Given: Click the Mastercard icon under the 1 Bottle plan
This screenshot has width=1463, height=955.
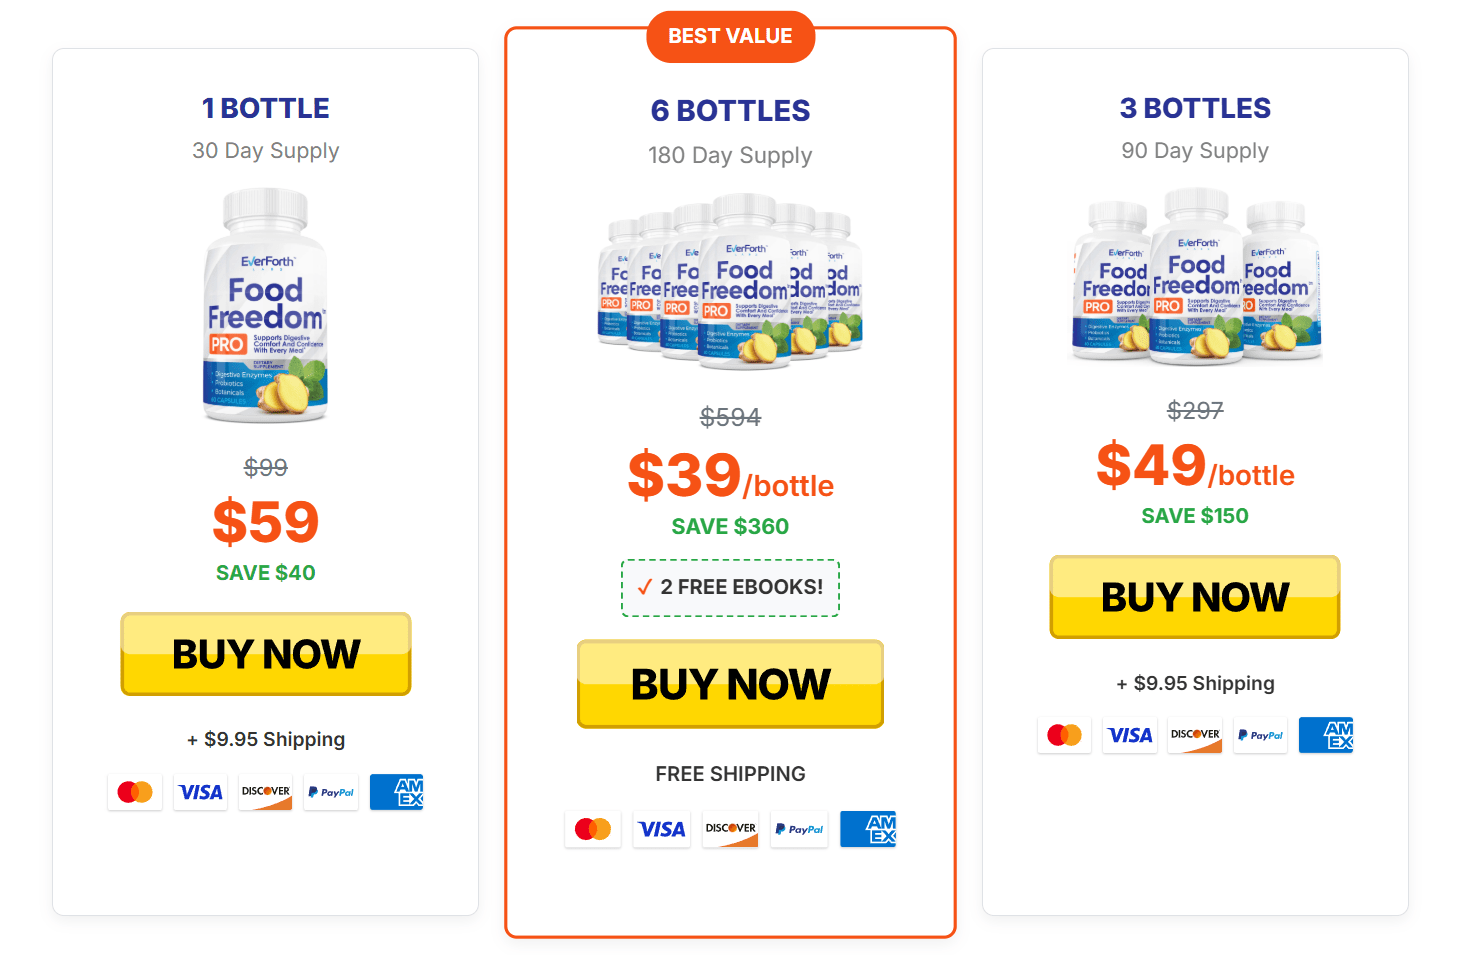Looking at the screenshot, I should [x=134, y=791].
